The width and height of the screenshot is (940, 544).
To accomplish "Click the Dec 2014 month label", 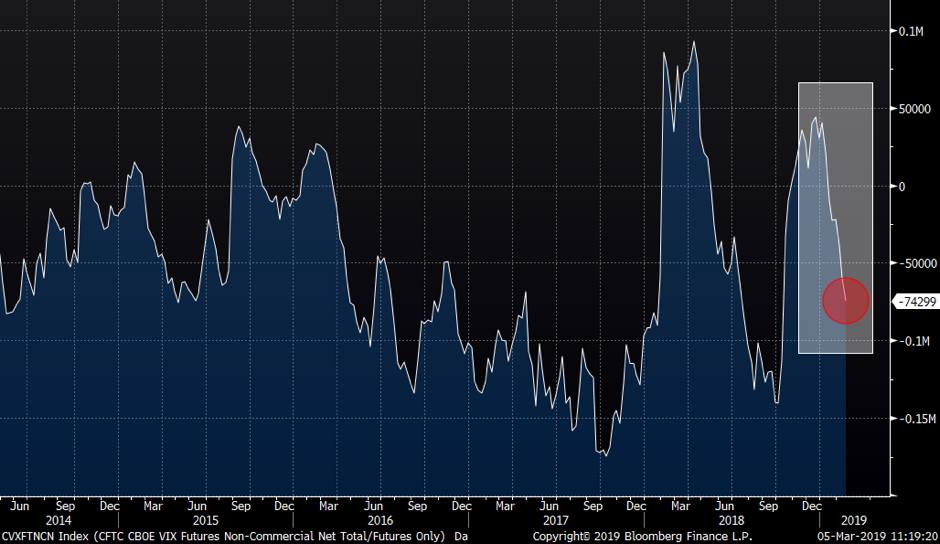I will [x=110, y=506].
